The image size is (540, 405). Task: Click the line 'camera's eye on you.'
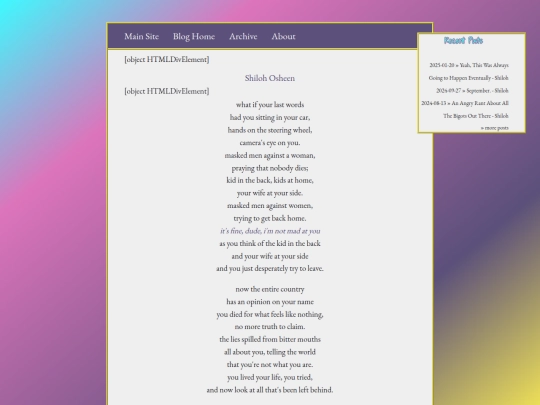pos(270,142)
